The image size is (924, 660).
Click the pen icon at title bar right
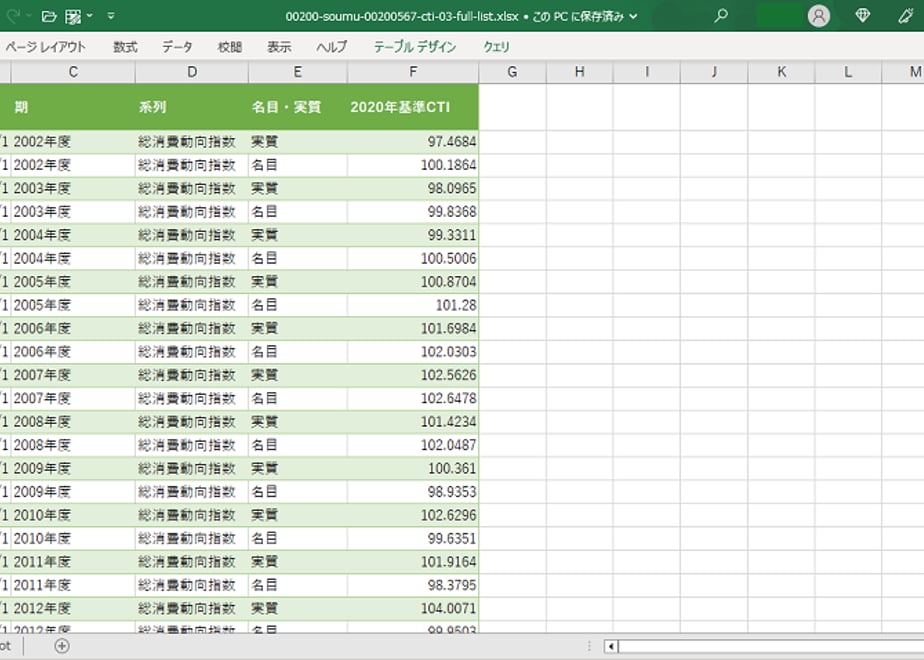coord(906,16)
